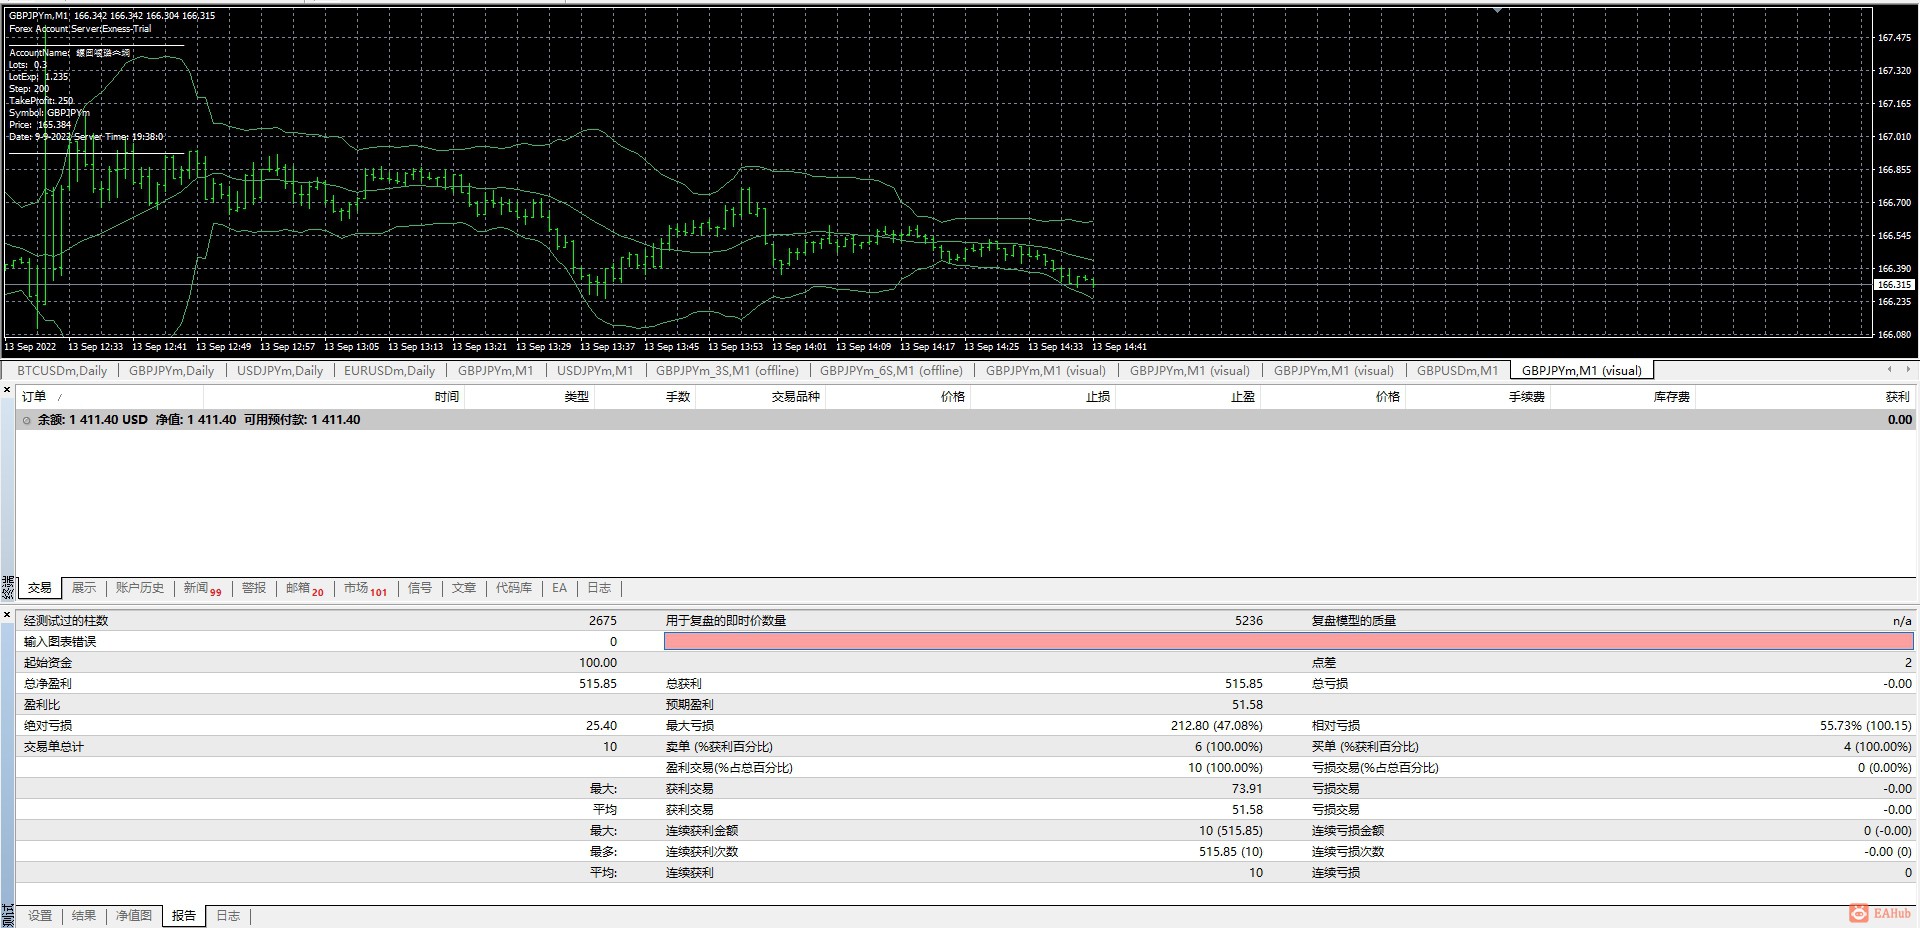
Task: Click the current price label 166.315
Action: (x=1895, y=285)
